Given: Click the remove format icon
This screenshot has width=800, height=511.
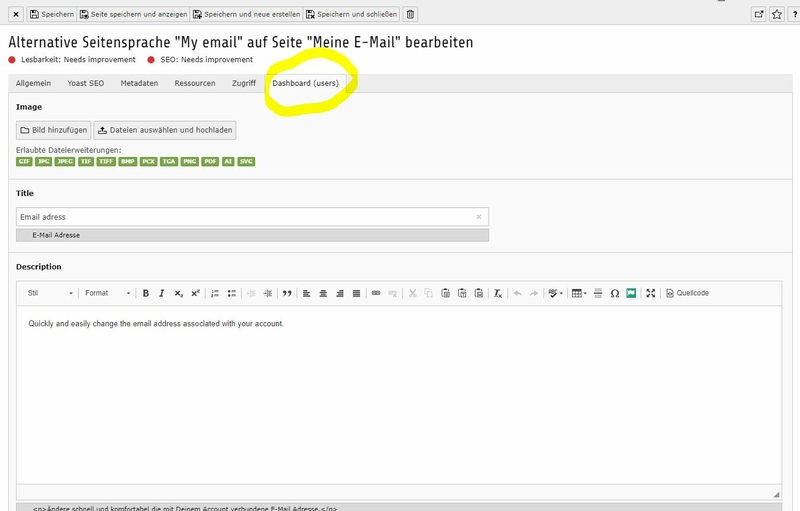Looking at the screenshot, I should [498, 293].
